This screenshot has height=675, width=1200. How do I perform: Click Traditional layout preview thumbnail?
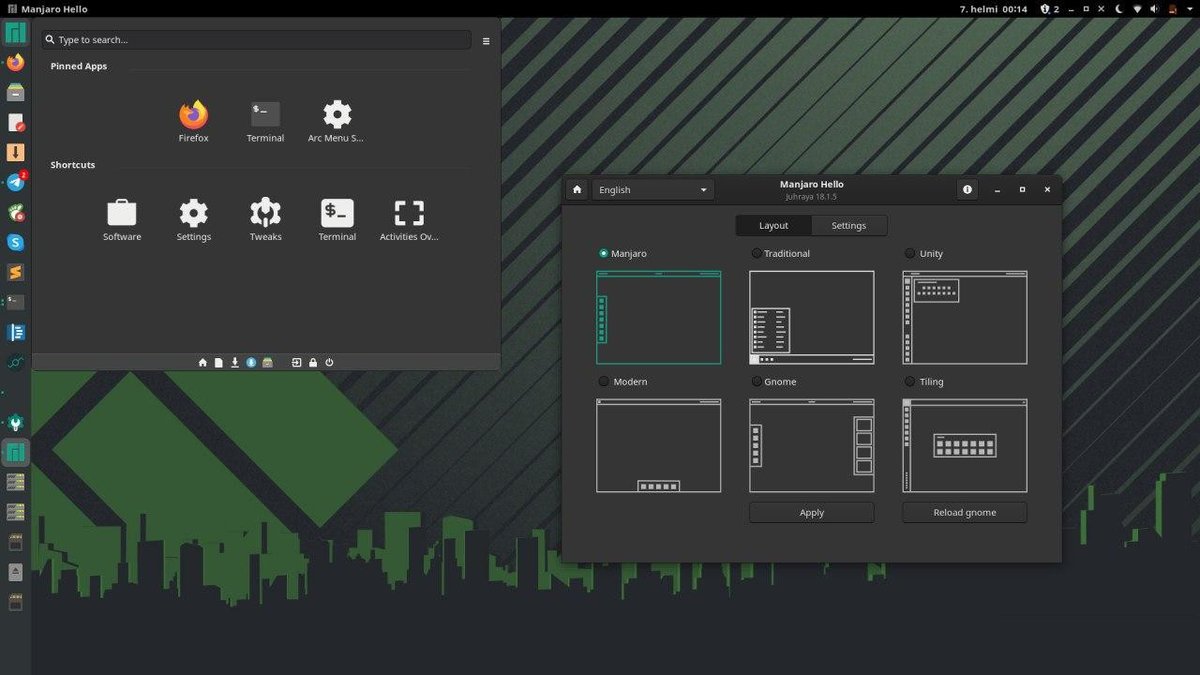pos(811,317)
